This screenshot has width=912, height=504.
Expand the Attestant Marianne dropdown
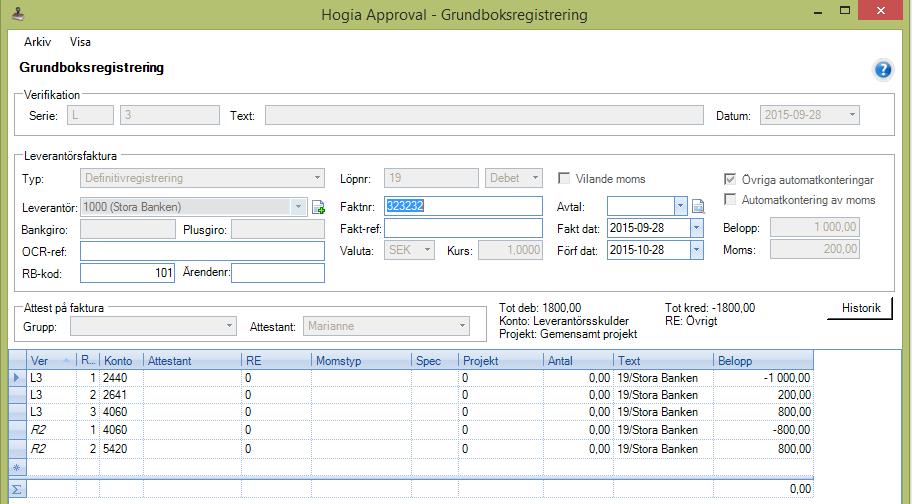(x=462, y=326)
